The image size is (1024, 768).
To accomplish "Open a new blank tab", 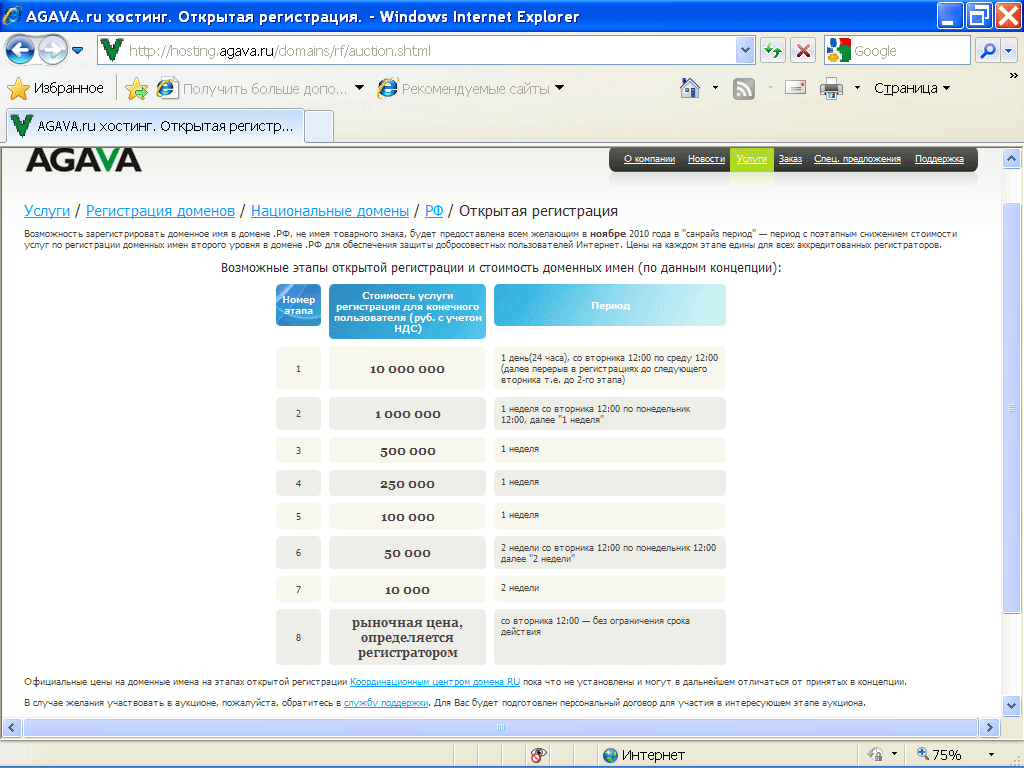I will [319, 127].
